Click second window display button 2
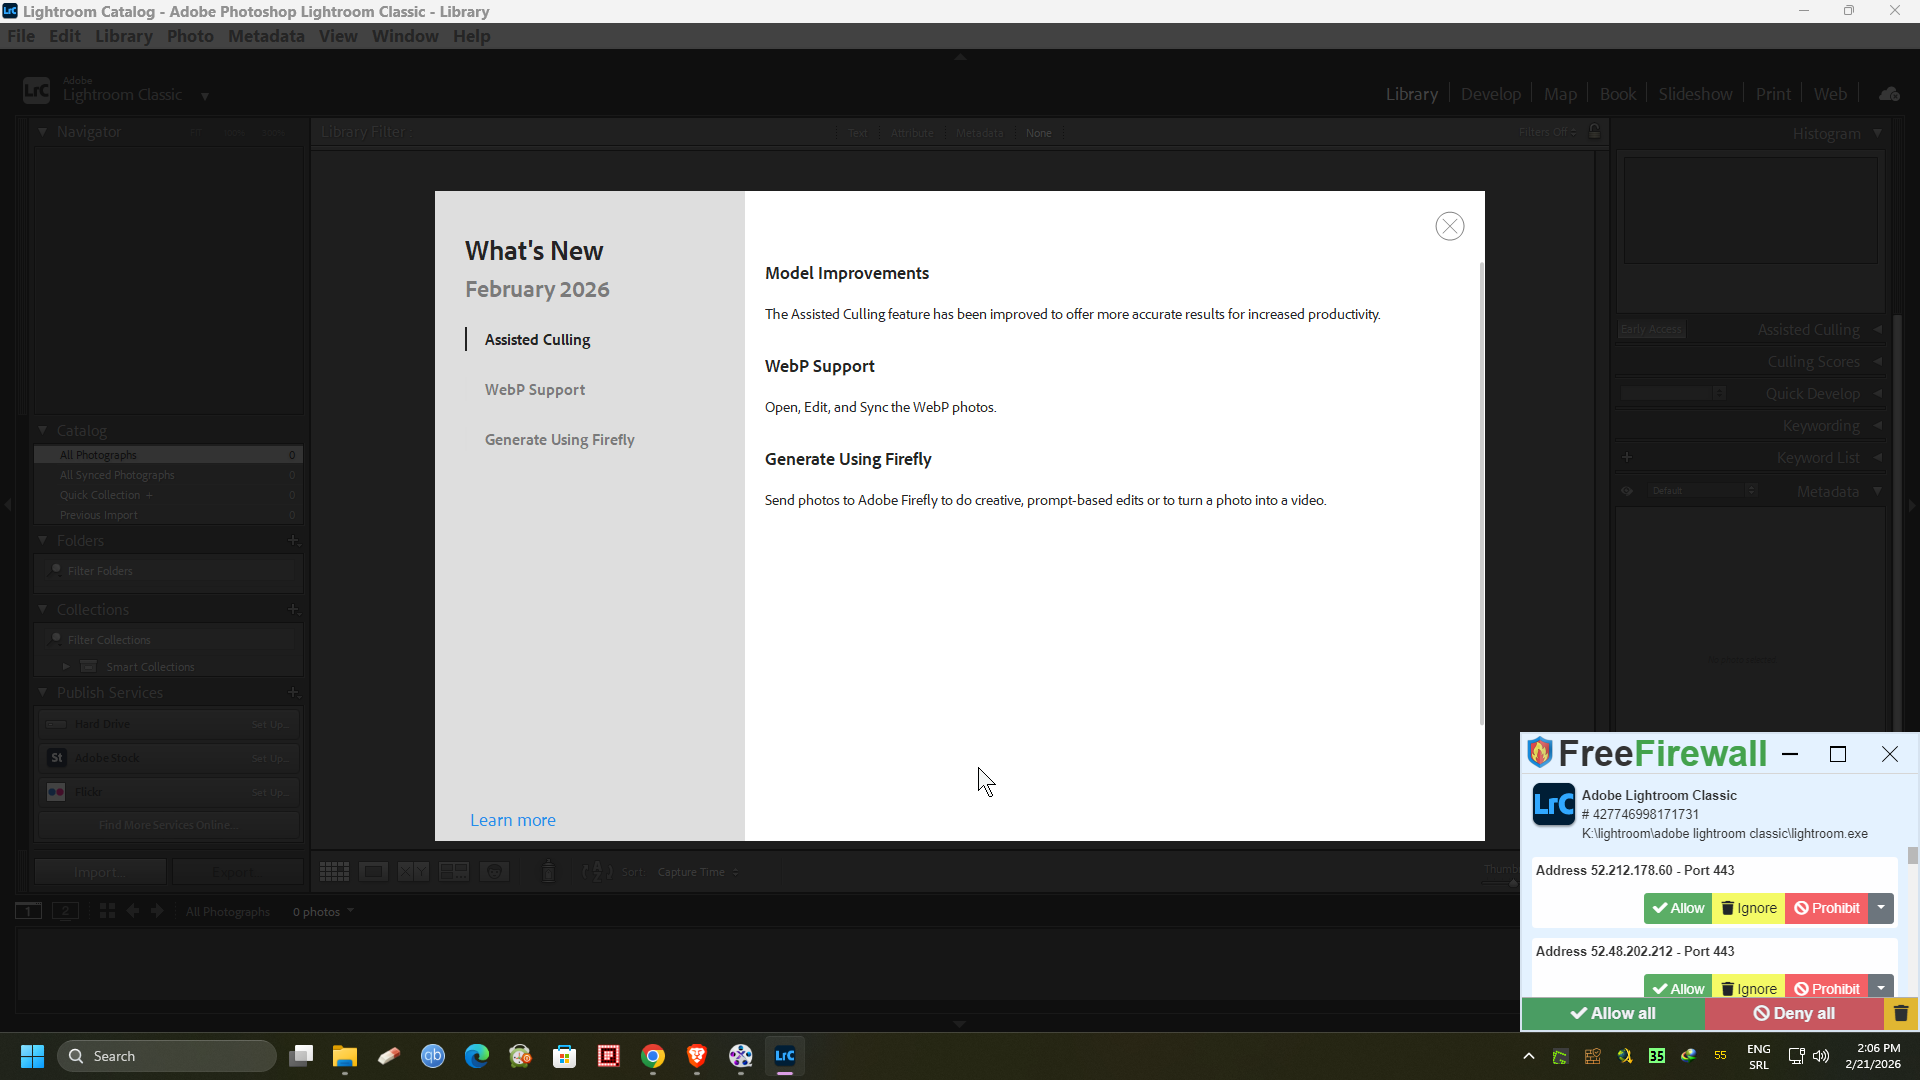Image resolution: width=1920 pixels, height=1080 pixels. coord(65,911)
